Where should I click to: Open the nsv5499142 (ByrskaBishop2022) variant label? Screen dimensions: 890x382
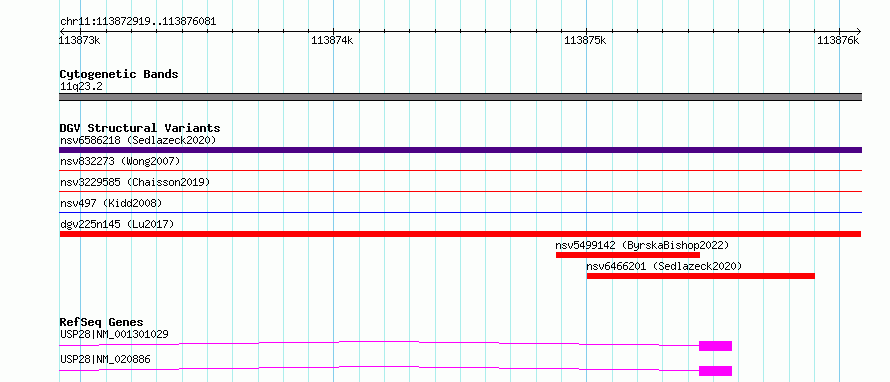pyautogui.click(x=642, y=245)
